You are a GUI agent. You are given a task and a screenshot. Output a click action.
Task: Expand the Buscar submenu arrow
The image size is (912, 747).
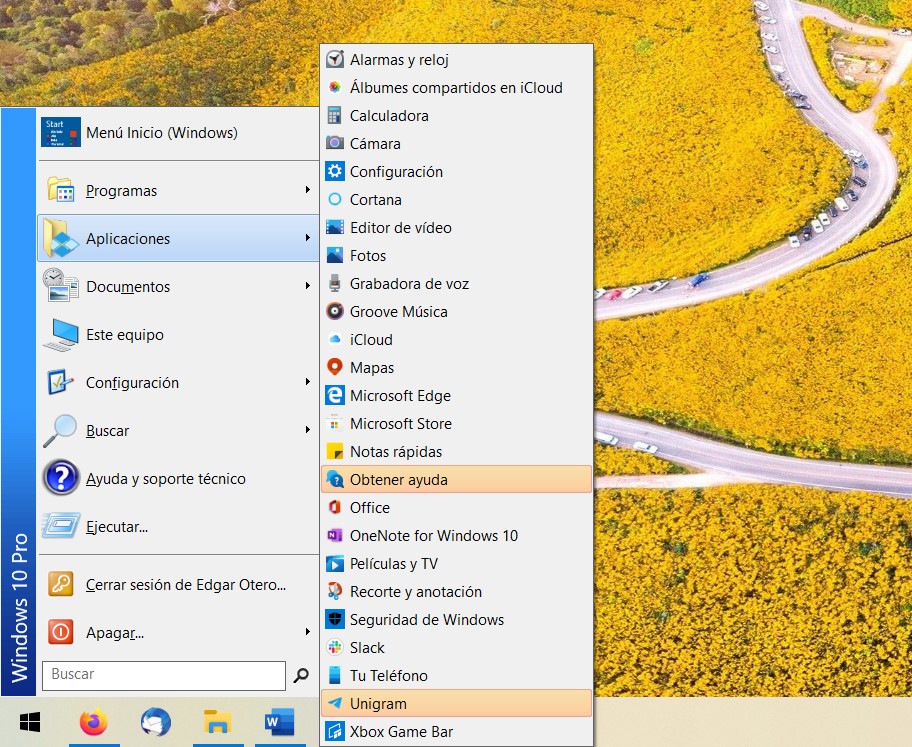[x=308, y=431]
